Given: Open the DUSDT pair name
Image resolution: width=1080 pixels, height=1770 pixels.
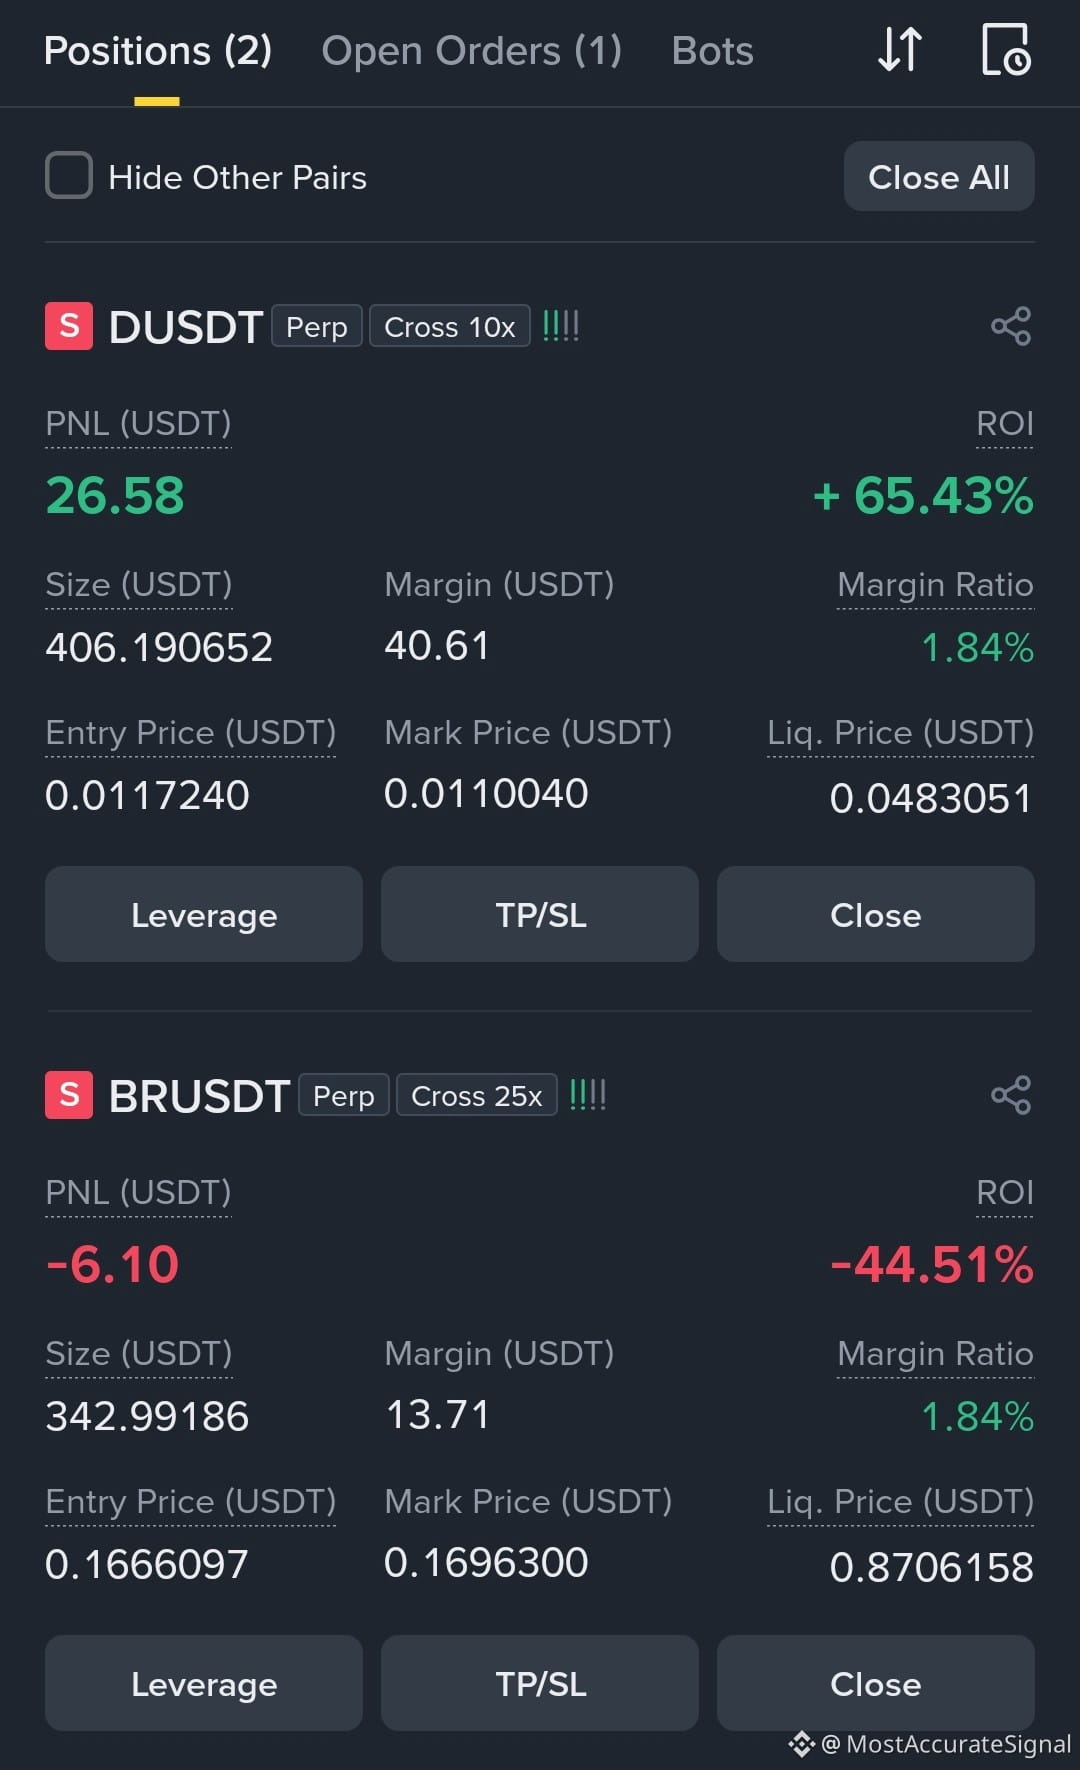Looking at the screenshot, I should point(185,327).
